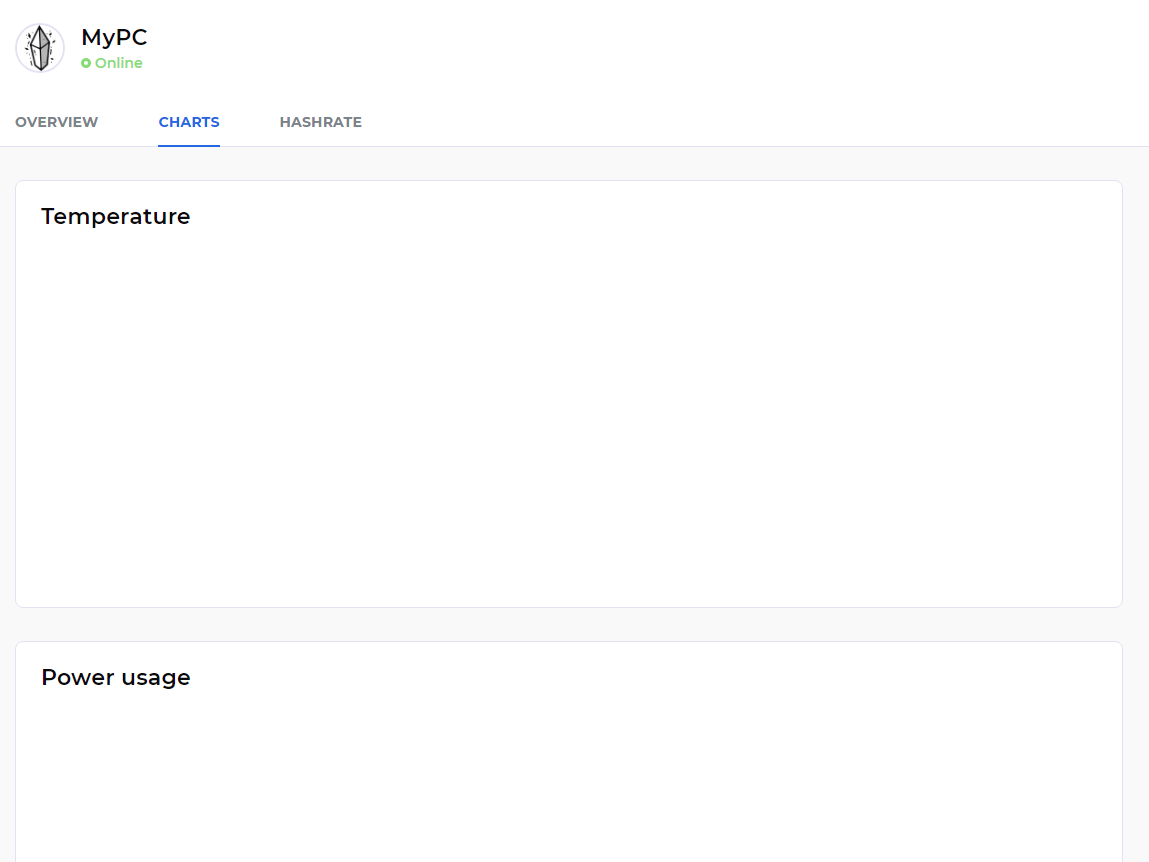Click the blue underline beneath Charts tab

click(x=189, y=145)
